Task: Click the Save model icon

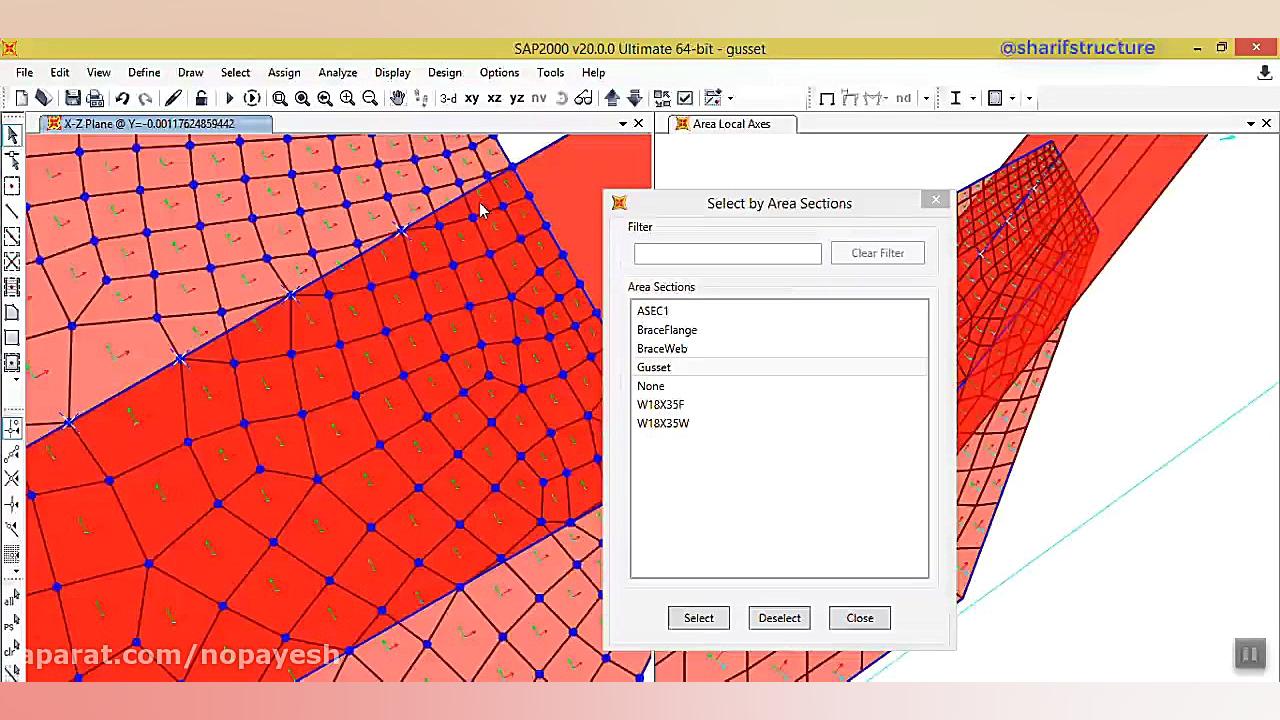Action: coord(73,98)
